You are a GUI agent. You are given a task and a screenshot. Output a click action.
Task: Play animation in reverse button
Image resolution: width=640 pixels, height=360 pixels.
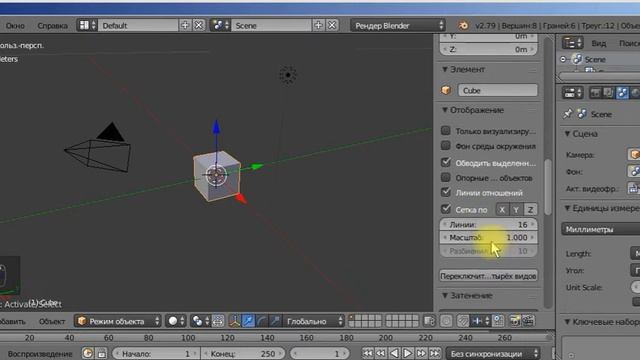[x=394, y=353]
